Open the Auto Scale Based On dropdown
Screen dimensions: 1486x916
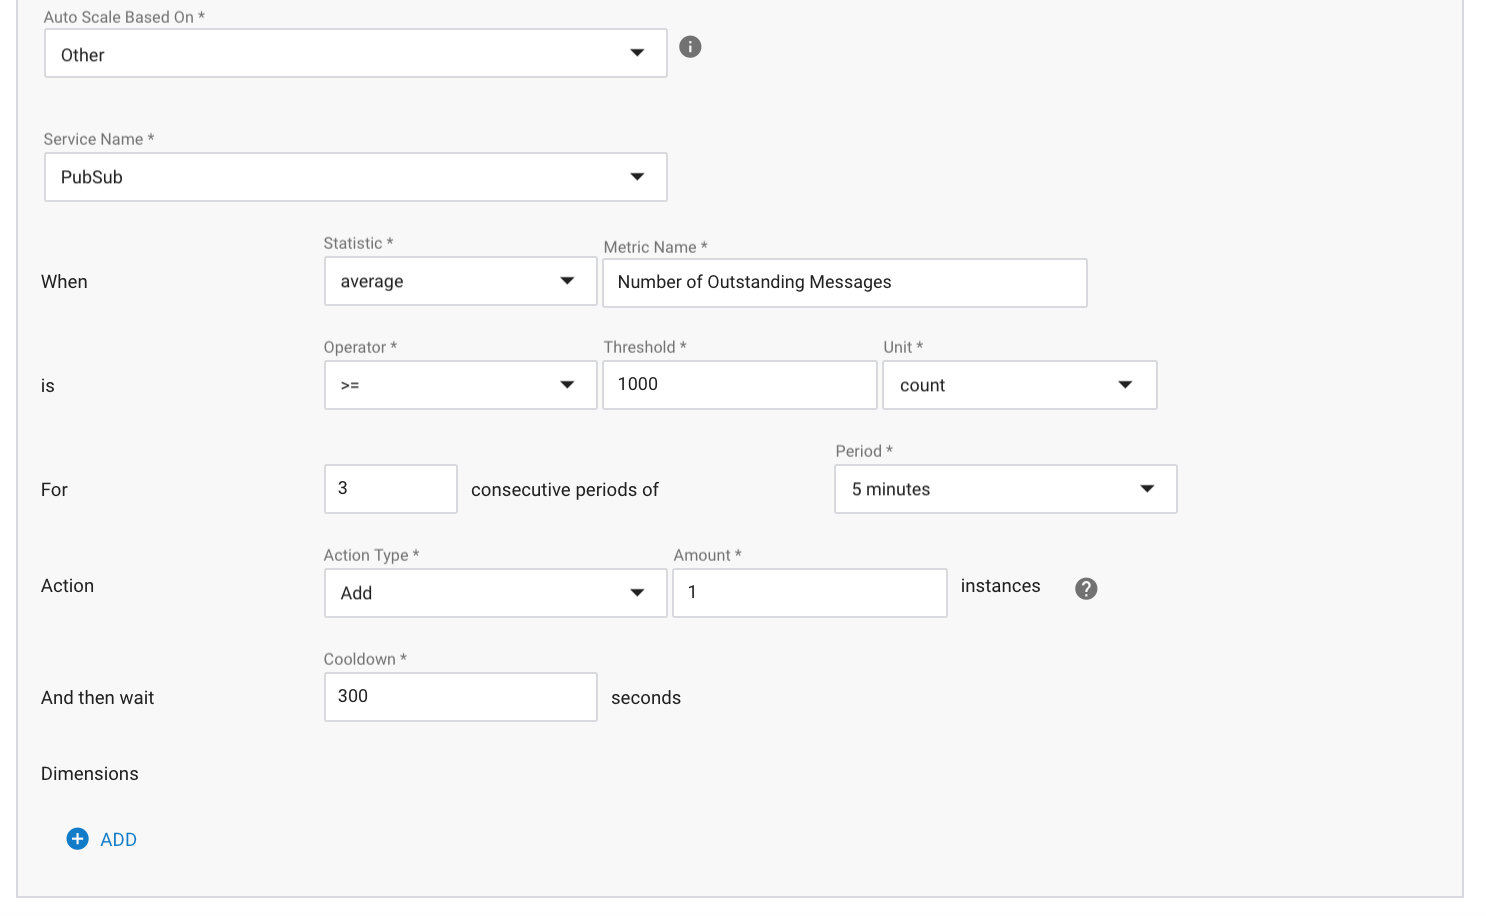point(355,54)
